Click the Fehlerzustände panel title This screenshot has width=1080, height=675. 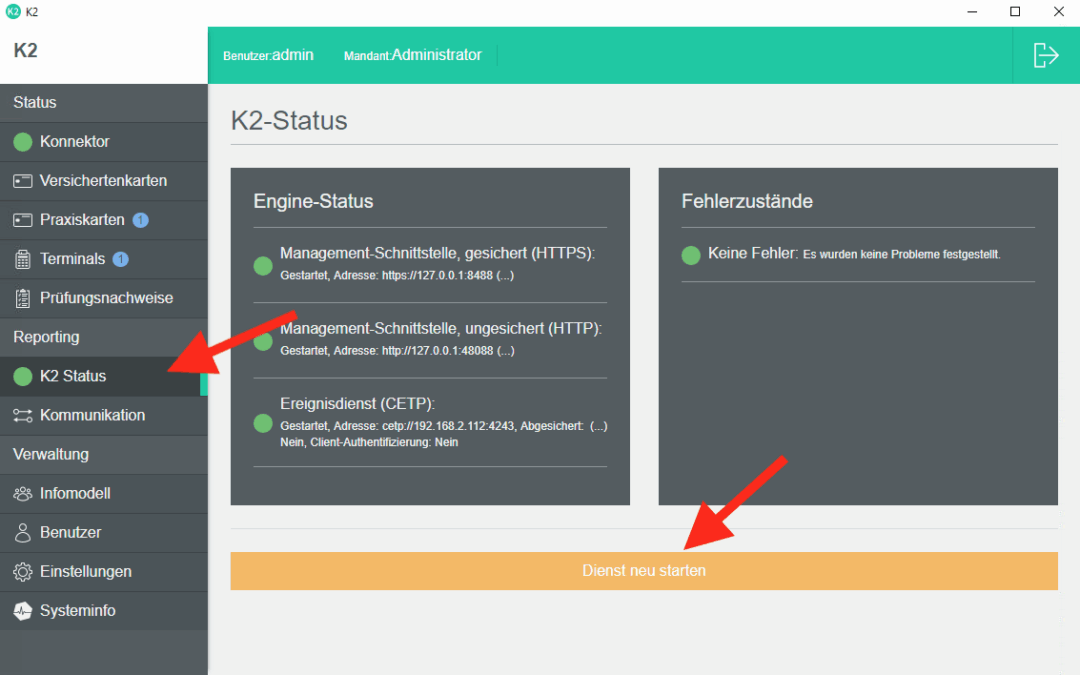747,201
